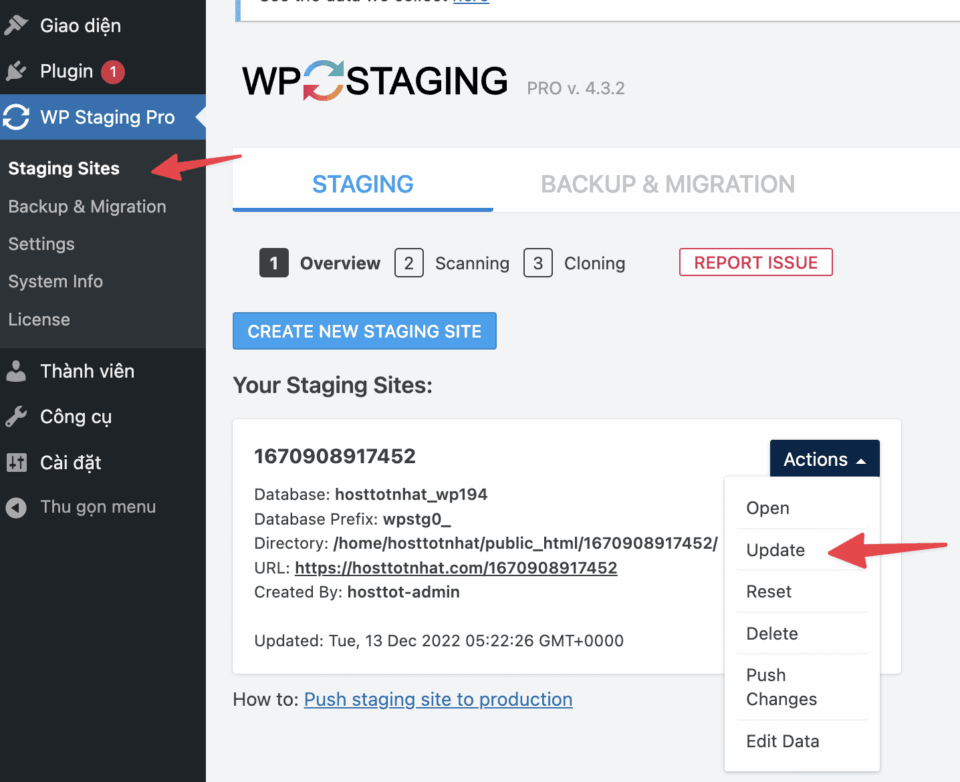Screen dimensions: 960x782
Task: Open Staging Sites submenu item
Action: 64,168
